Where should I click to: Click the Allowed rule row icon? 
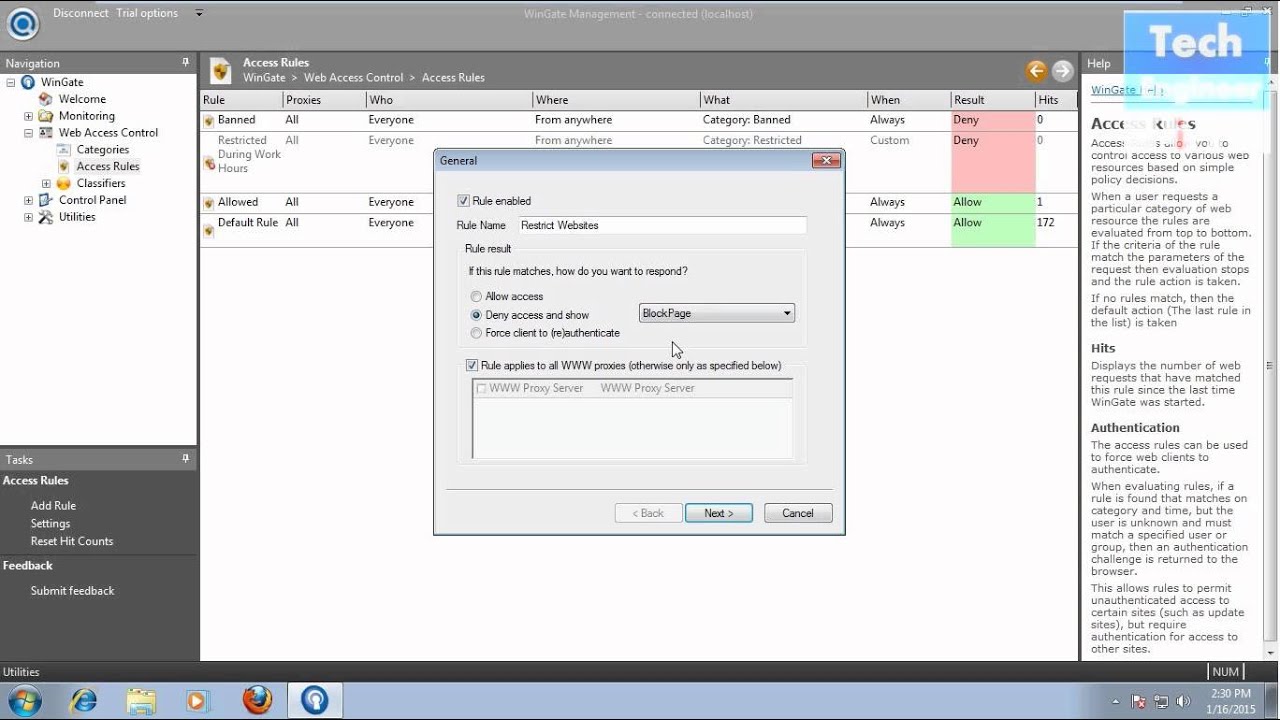tap(209, 203)
